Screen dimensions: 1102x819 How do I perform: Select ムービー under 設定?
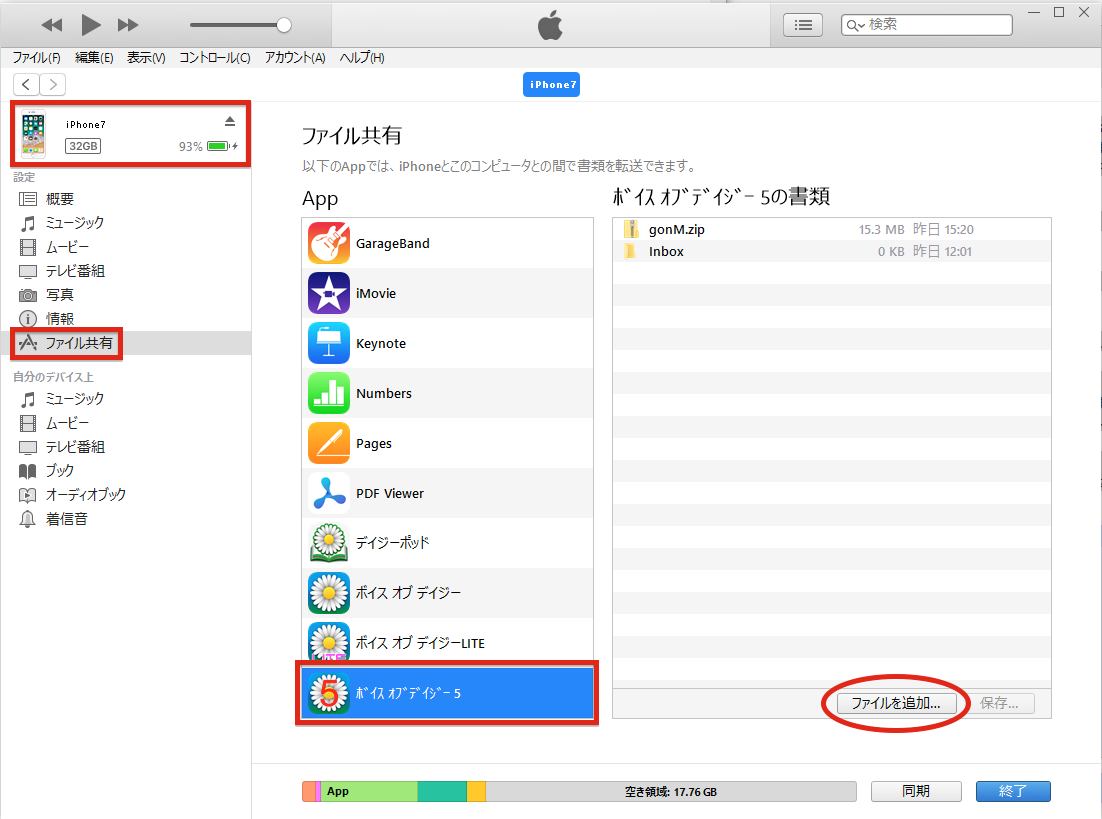point(67,247)
